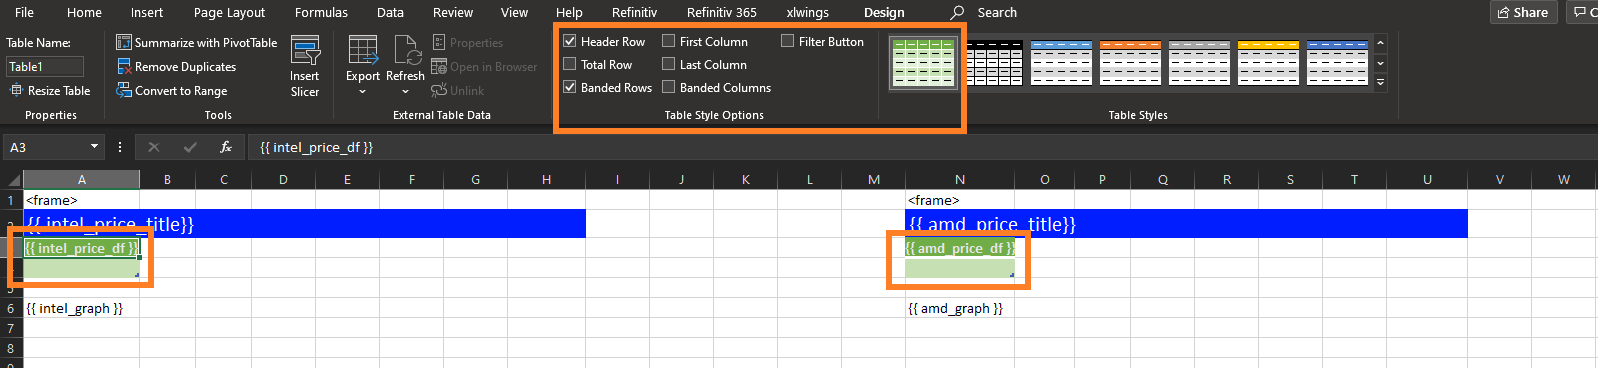1598x368 pixels.
Task: Apply the gray table style thumbnail
Action: click(x=1200, y=63)
